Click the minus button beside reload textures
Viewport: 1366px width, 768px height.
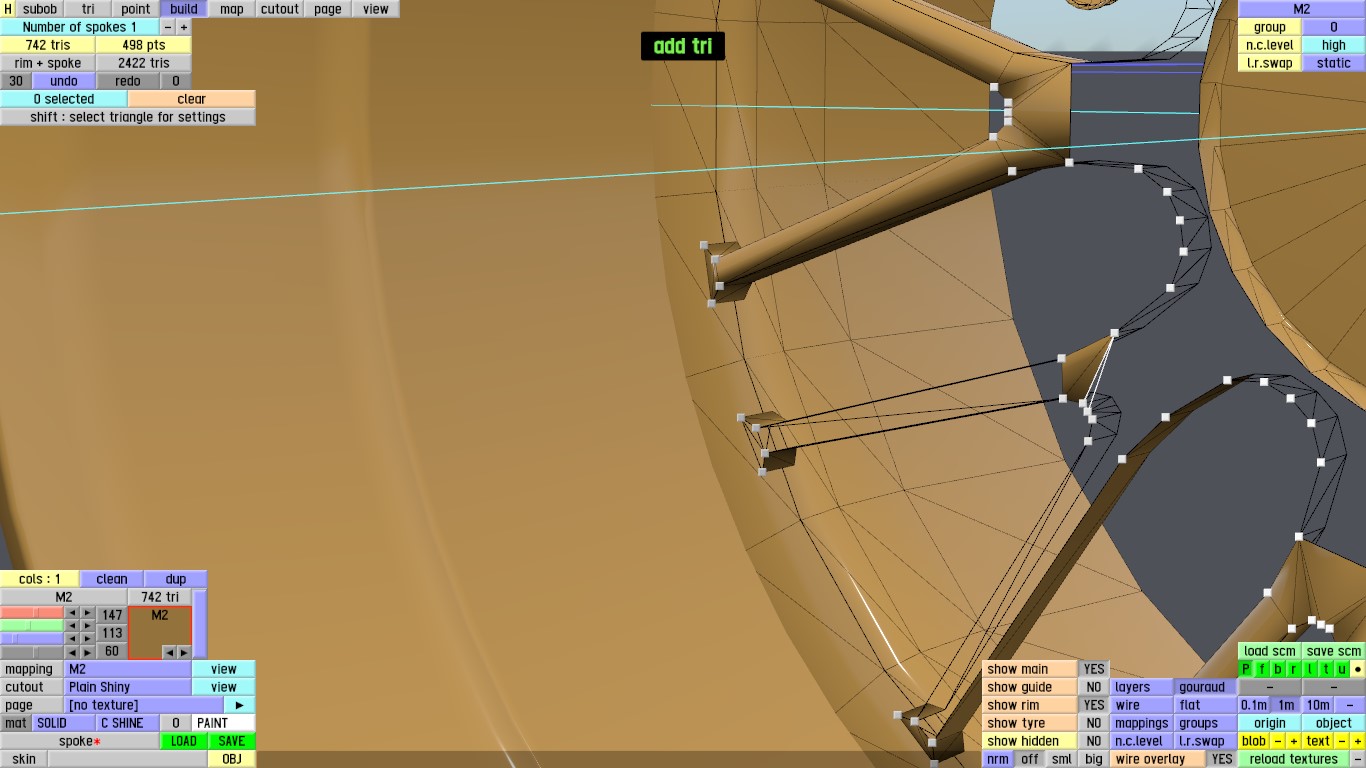pyautogui.click(x=1358, y=759)
